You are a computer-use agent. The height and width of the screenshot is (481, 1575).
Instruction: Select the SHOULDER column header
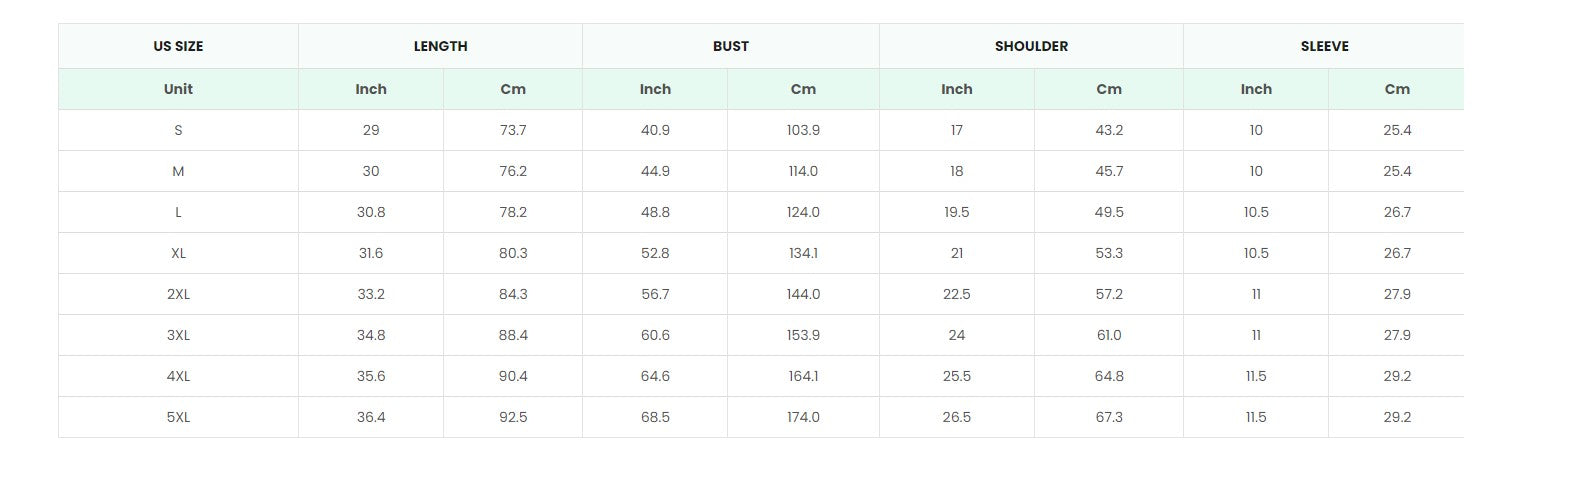pos(1031,46)
